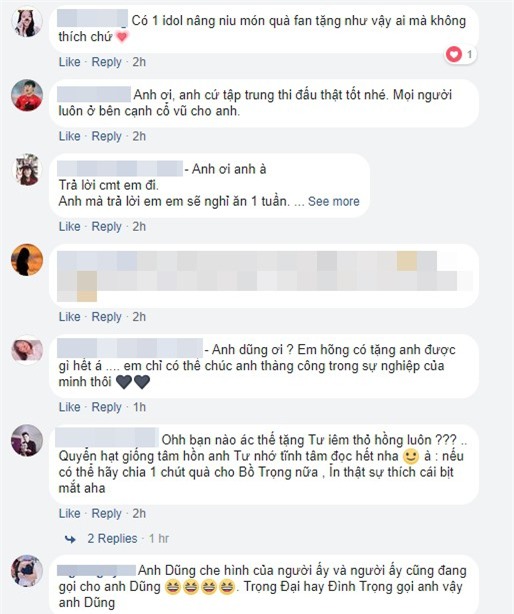Expand 'See more' on the 'Anh ơi anh à' comment
The height and width of the screenshot is (614, 514).
click(x=334, y=201)
